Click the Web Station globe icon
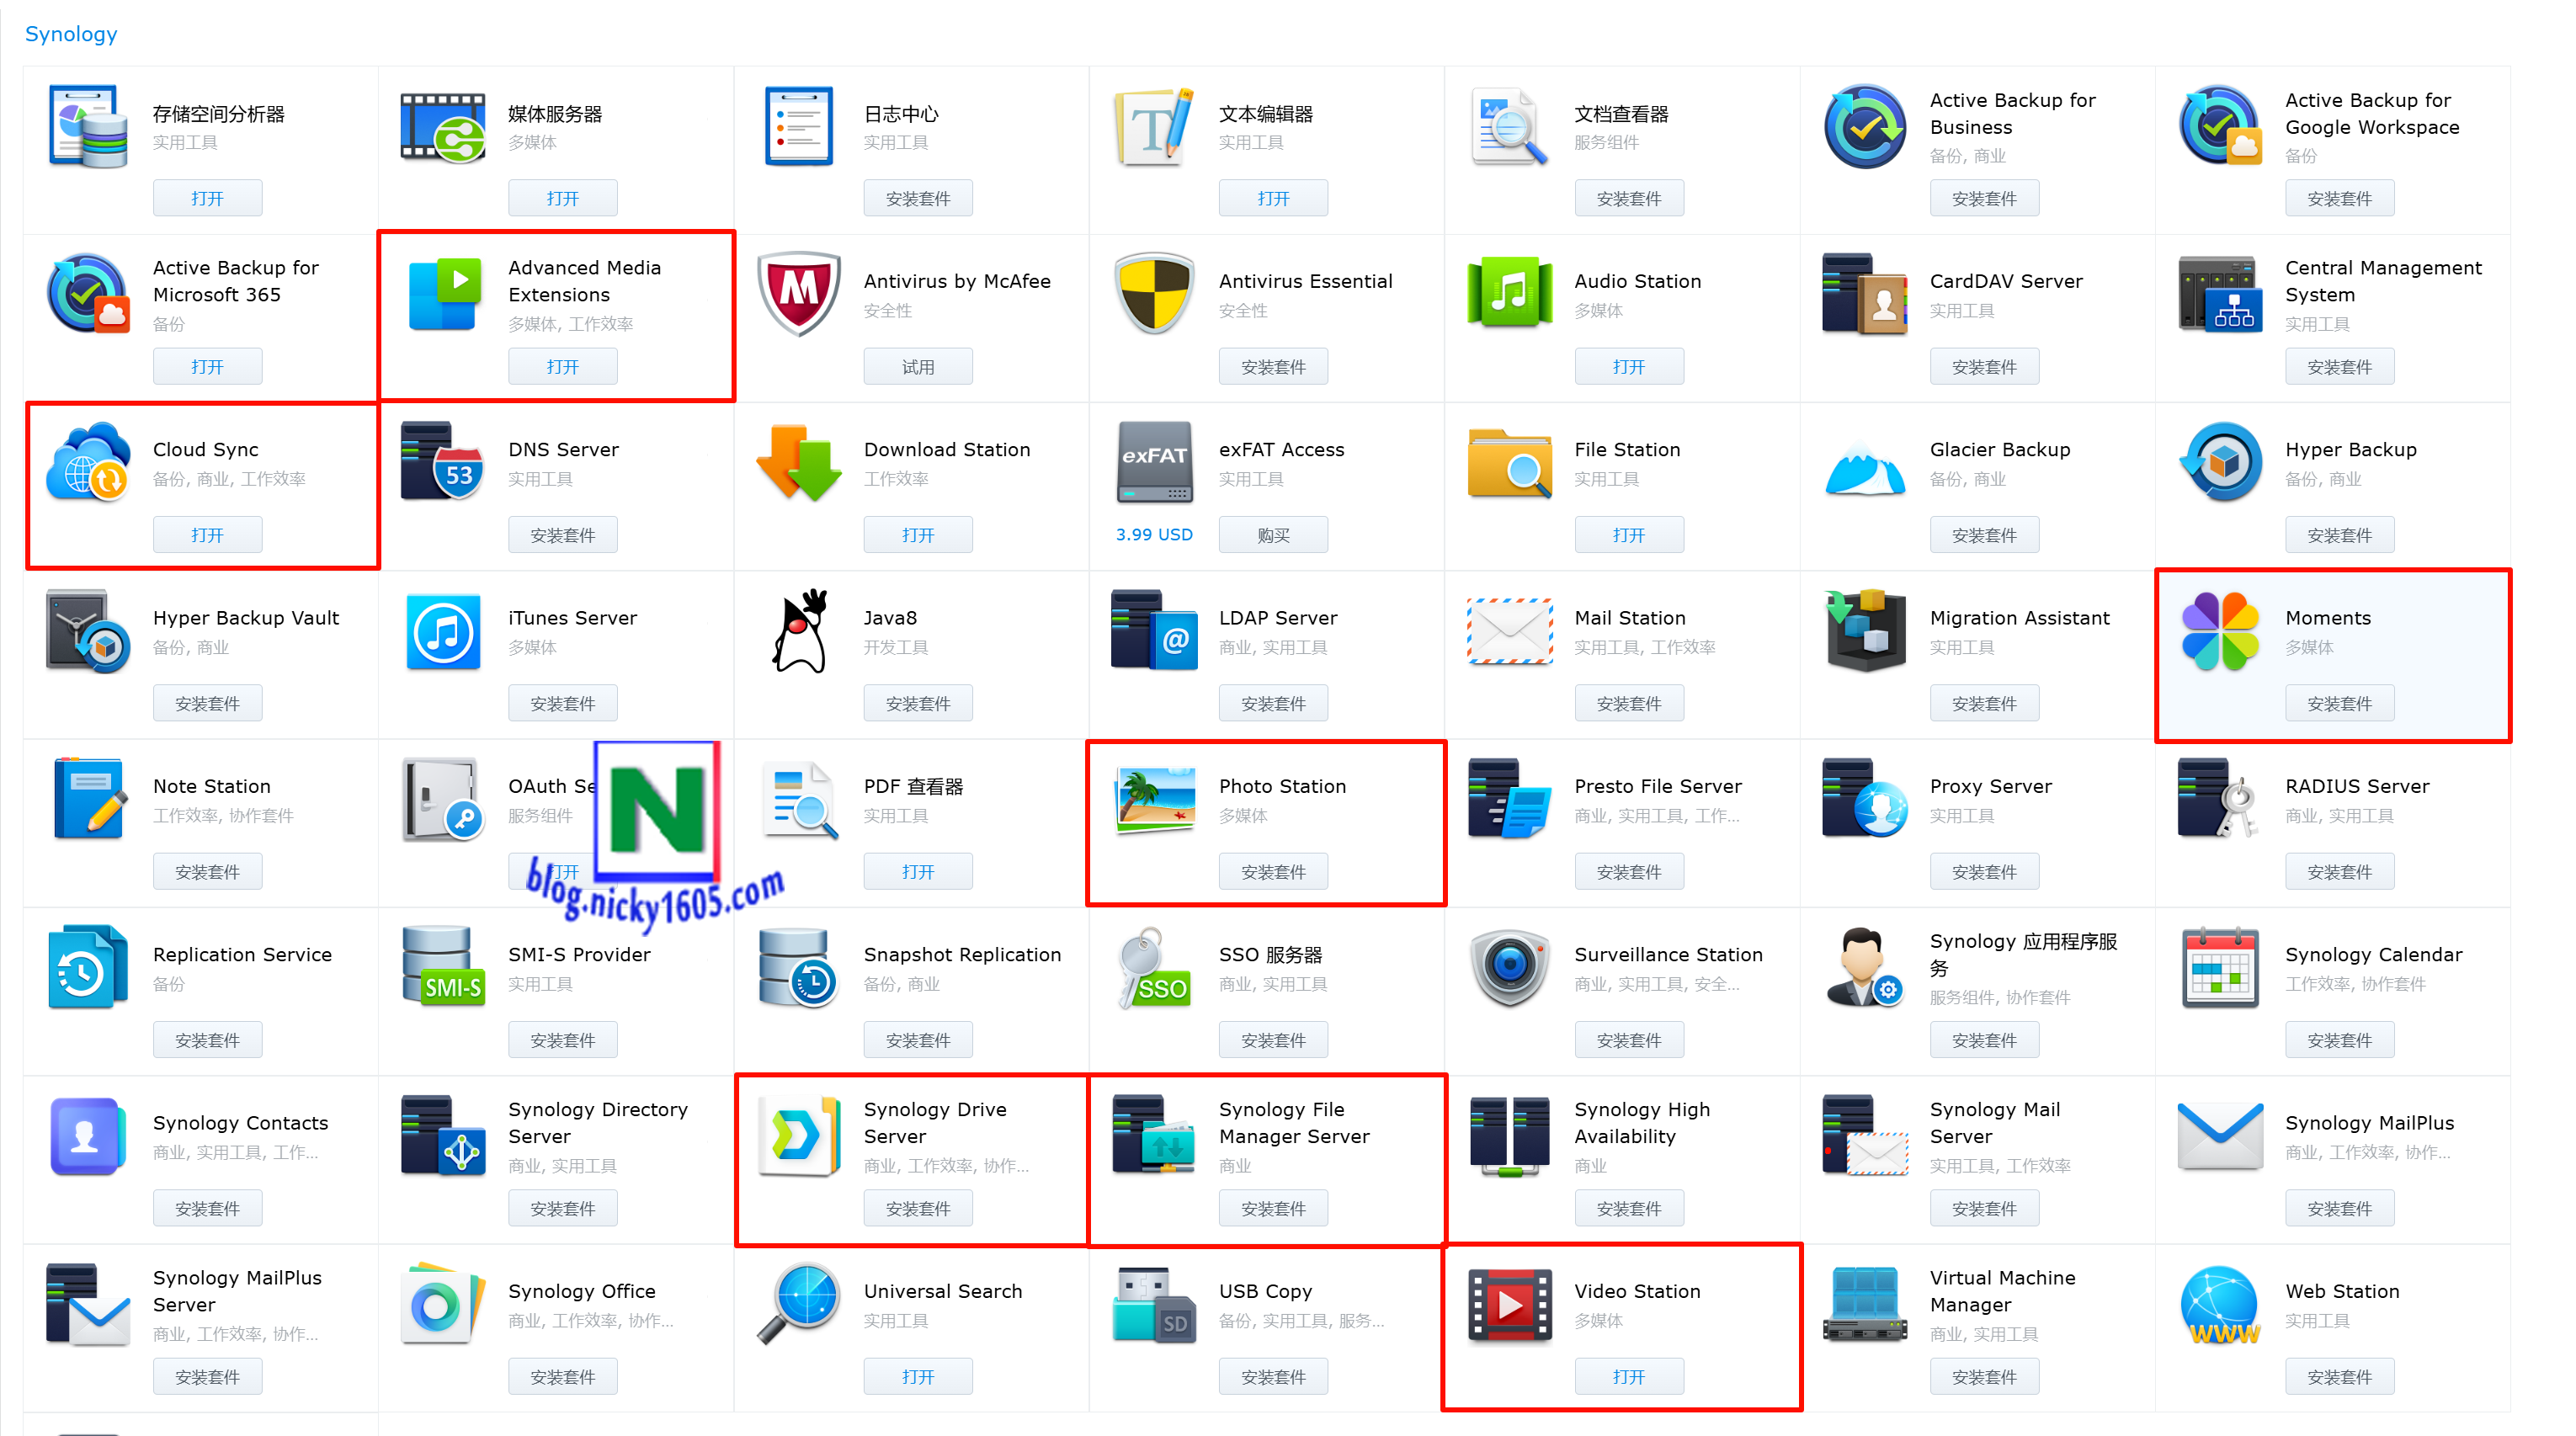The width and height of the screenshot is (2576, 1436). pos(2220,1304)
